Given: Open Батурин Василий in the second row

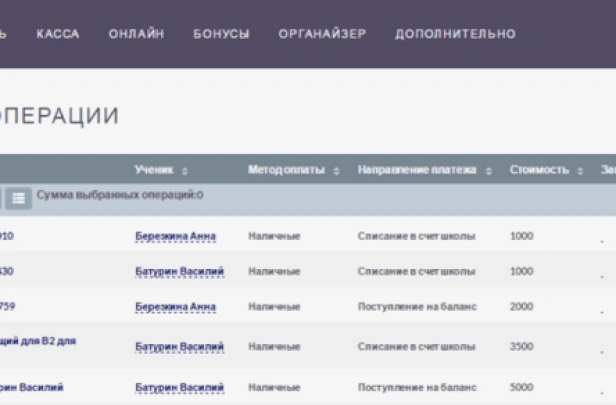Looking at the screenshot, I should point(179,271).
